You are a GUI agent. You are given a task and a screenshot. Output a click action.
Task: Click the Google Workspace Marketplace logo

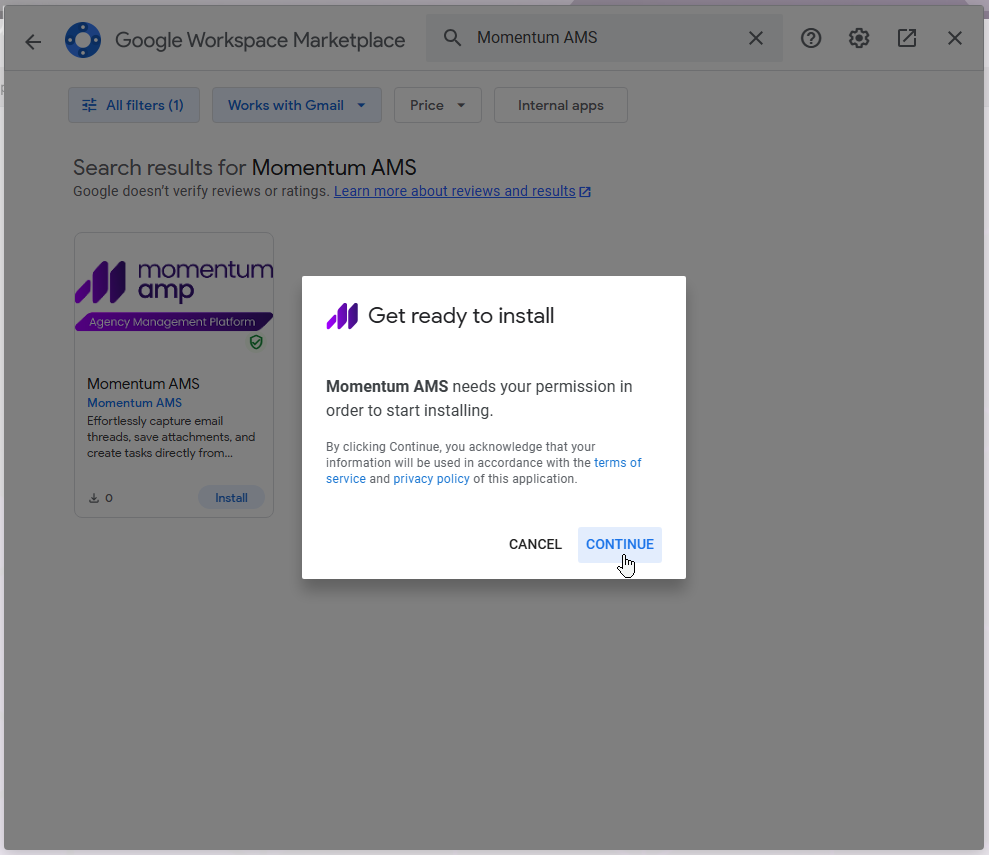[83, 40]
